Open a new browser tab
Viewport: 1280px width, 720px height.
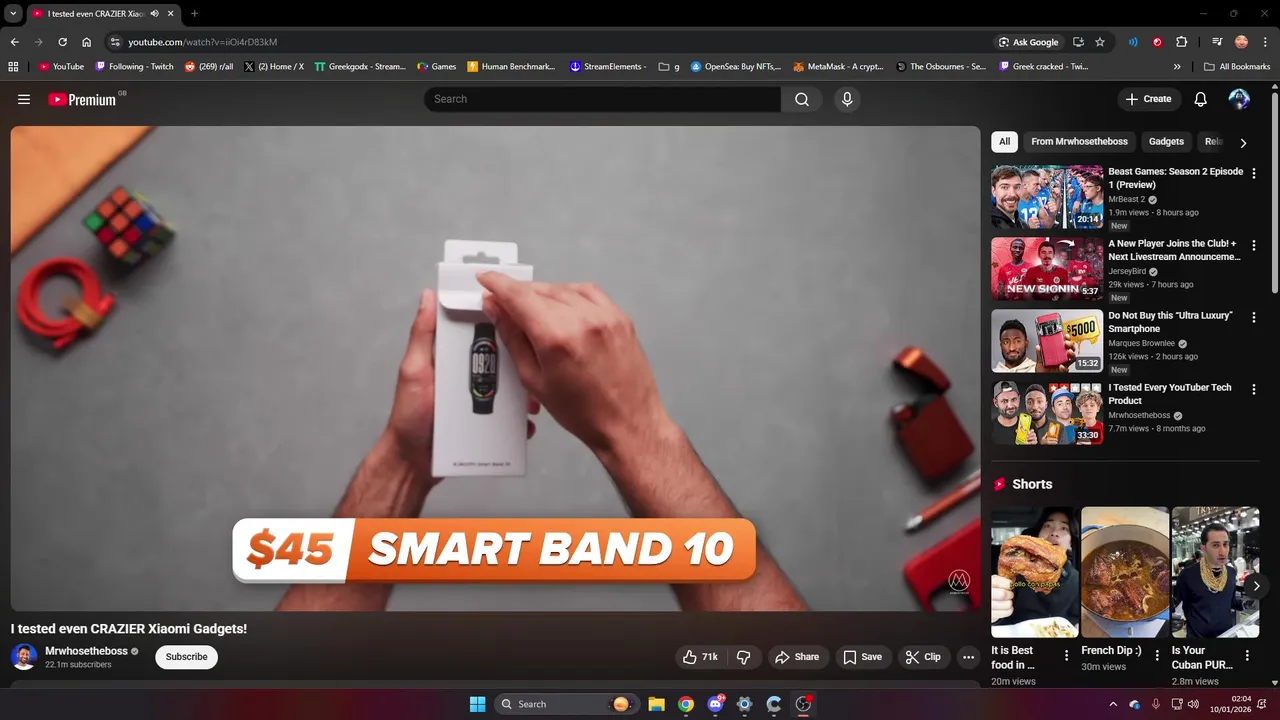194,14
